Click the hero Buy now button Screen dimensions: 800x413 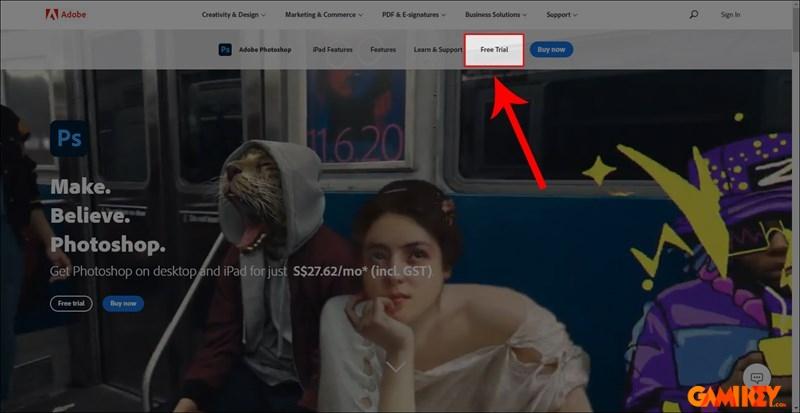pyautogui.click(x=123, y=303)
